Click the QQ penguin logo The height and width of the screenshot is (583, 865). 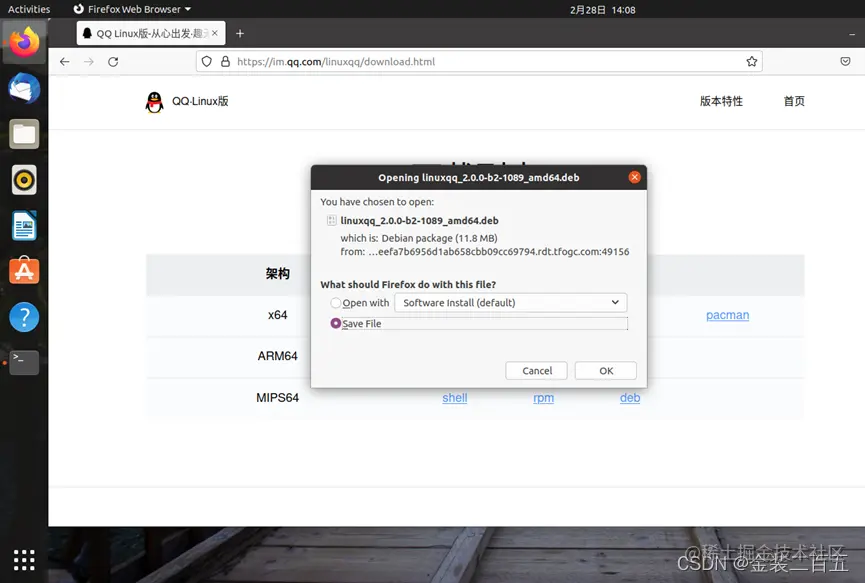(154, 102)
